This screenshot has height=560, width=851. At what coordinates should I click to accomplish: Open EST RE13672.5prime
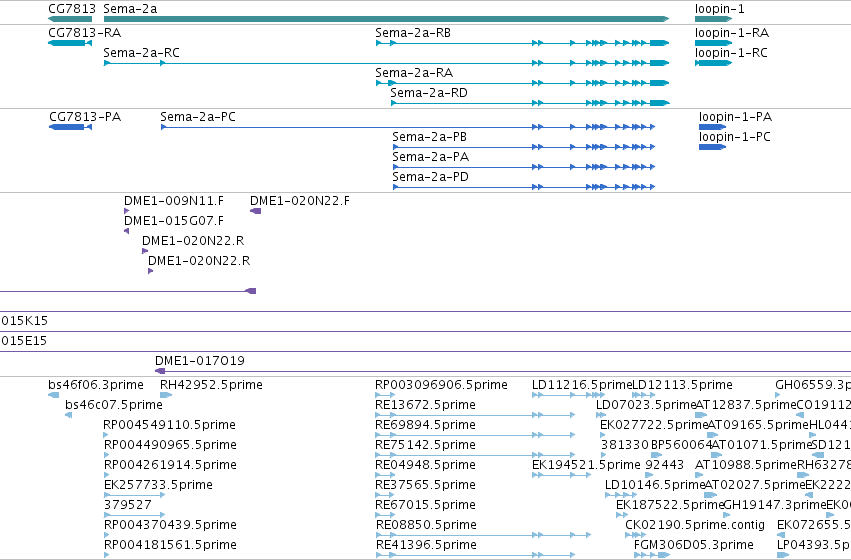pos(425,405)
